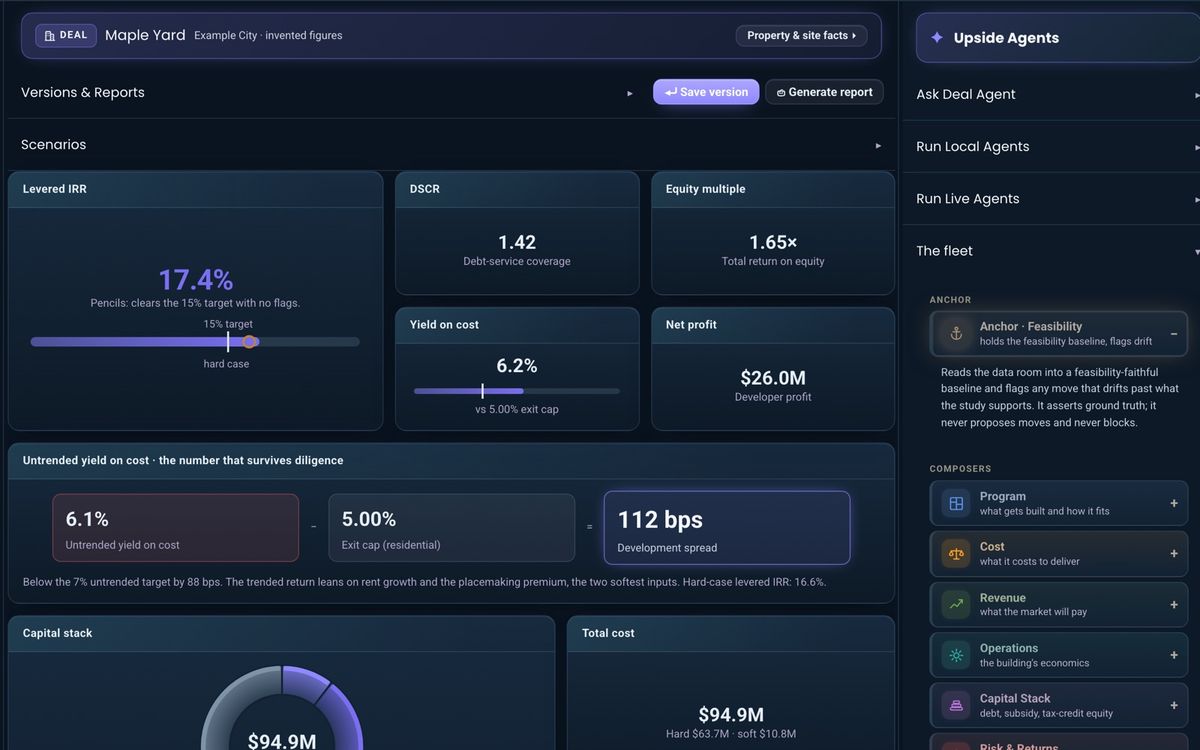Click the Generate report button
This screenshot has width=1200, height=750.
tap(824, 92)
